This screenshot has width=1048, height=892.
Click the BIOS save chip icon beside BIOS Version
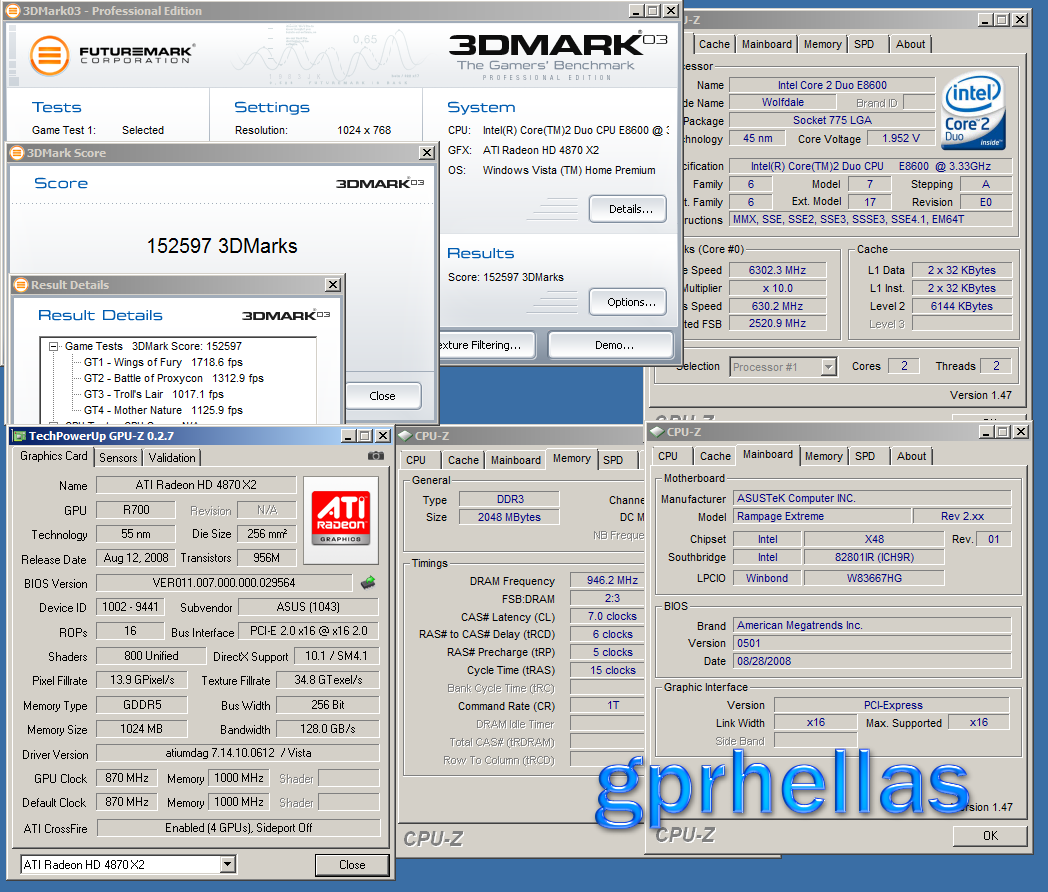point(369,581)
